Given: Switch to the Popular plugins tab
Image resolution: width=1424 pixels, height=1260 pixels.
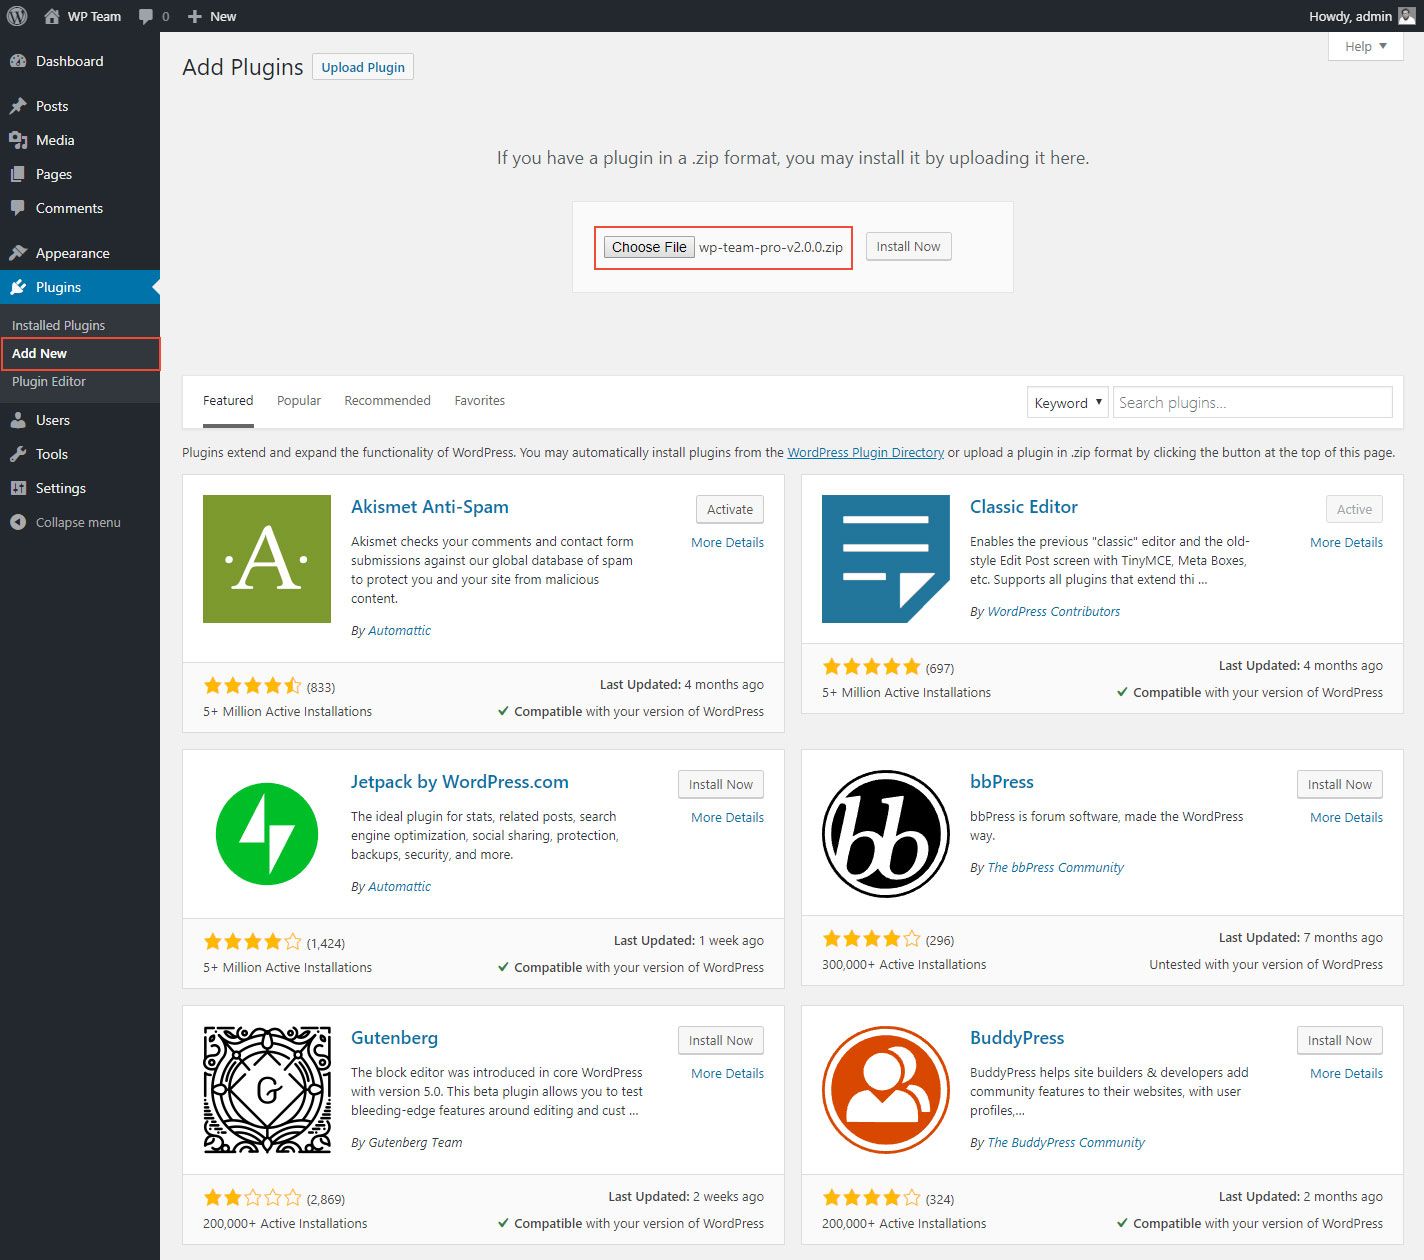Looking at the screenshot, I should coord(298,400).
